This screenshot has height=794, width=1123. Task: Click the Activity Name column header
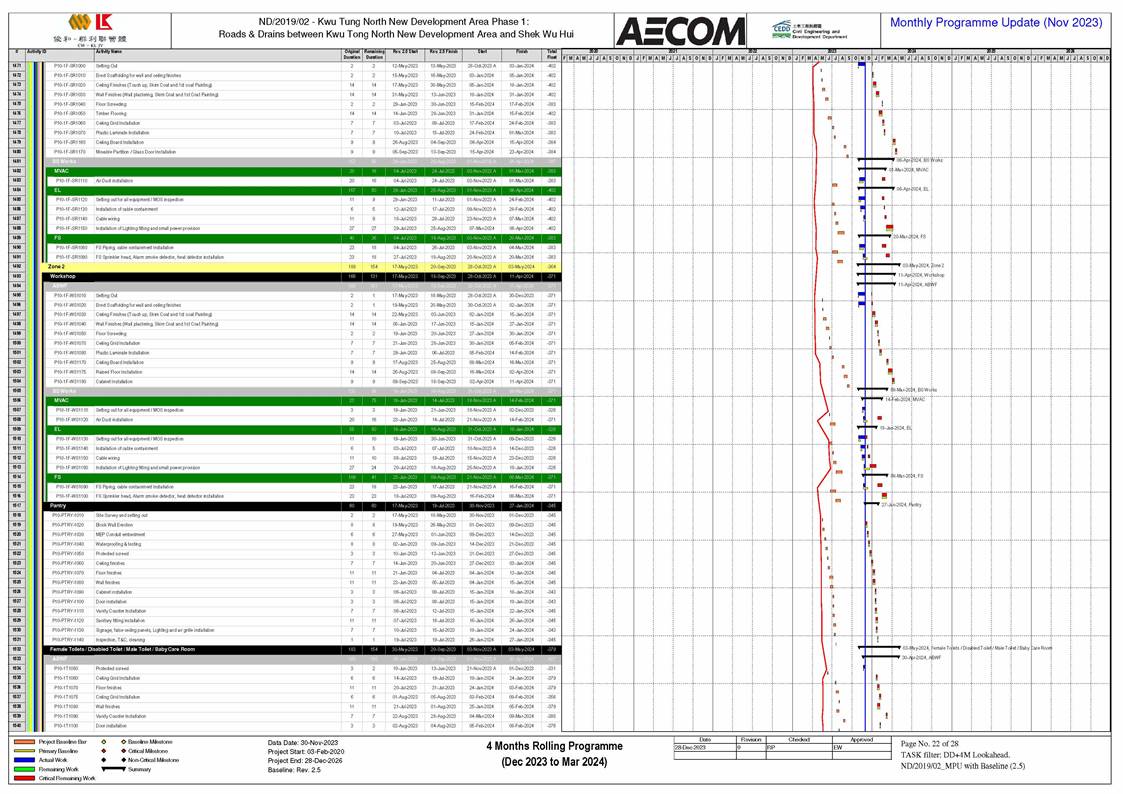coord(110,52)
